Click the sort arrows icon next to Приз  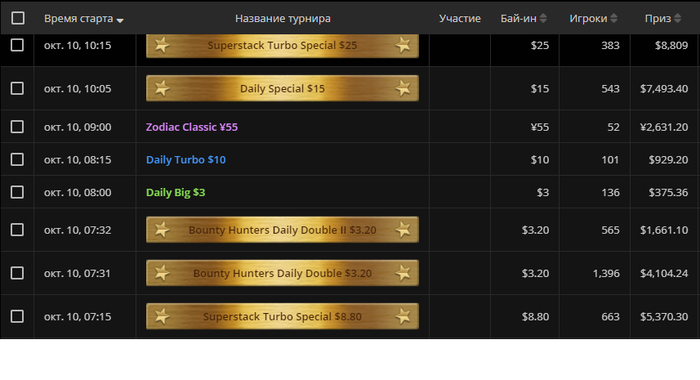[x=678, y=18]
